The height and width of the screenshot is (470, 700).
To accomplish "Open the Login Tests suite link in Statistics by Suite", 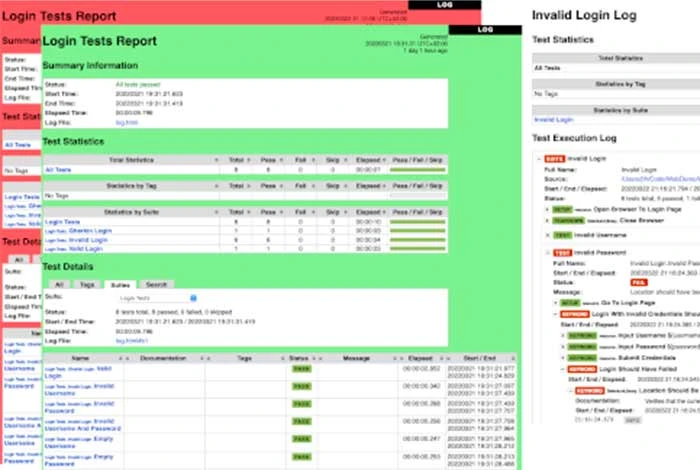I will tap(62, 222).
